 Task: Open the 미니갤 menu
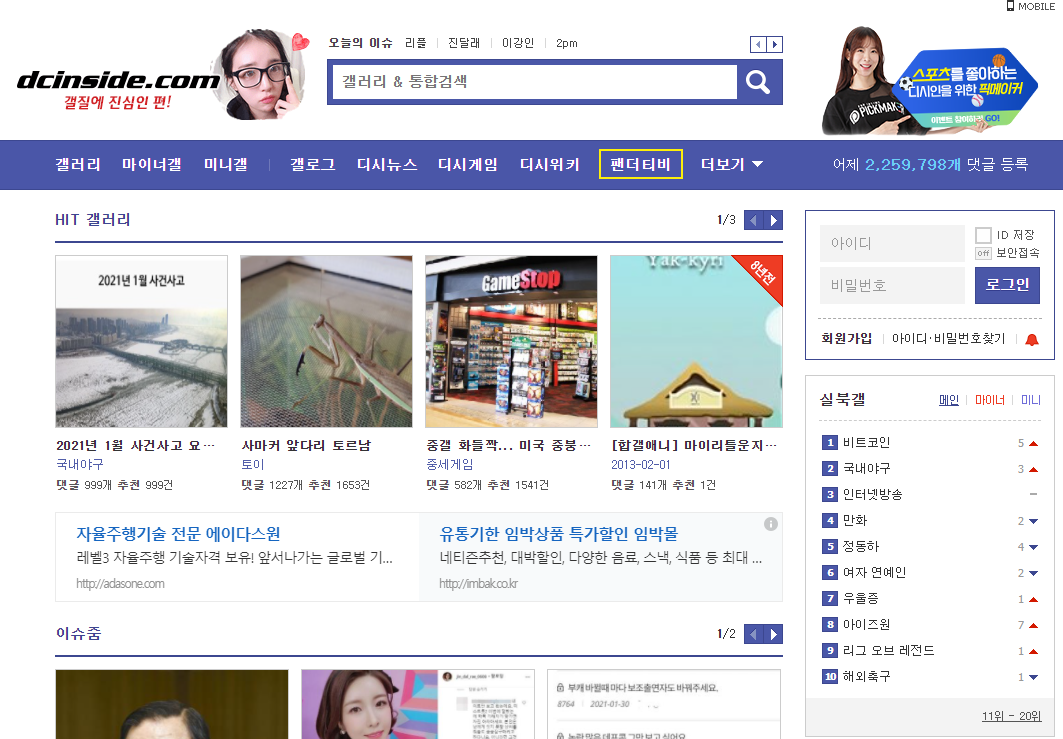pos(226,164)
